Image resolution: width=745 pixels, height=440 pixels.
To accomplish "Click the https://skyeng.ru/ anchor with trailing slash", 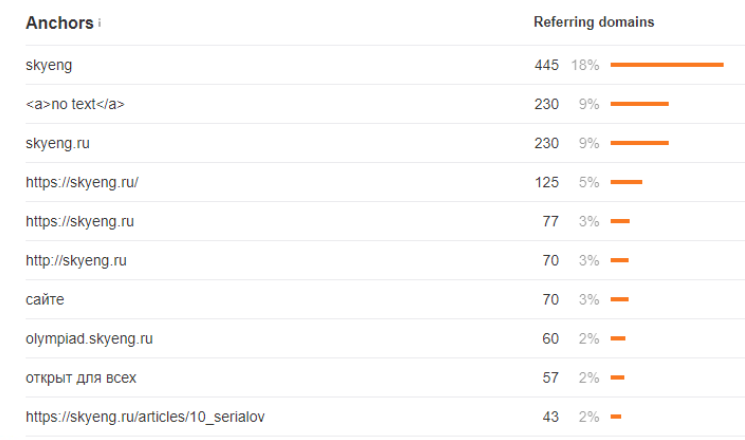I will [x=82, y=182].
